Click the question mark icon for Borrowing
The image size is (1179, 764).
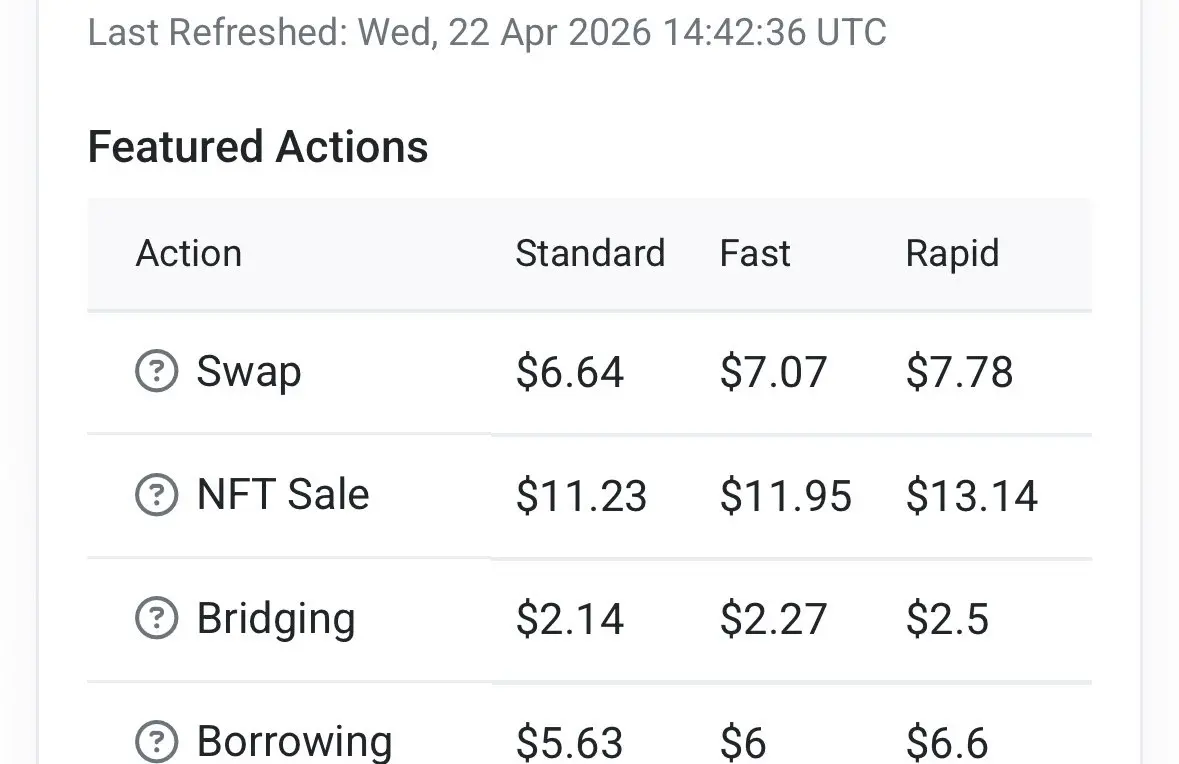156,742
